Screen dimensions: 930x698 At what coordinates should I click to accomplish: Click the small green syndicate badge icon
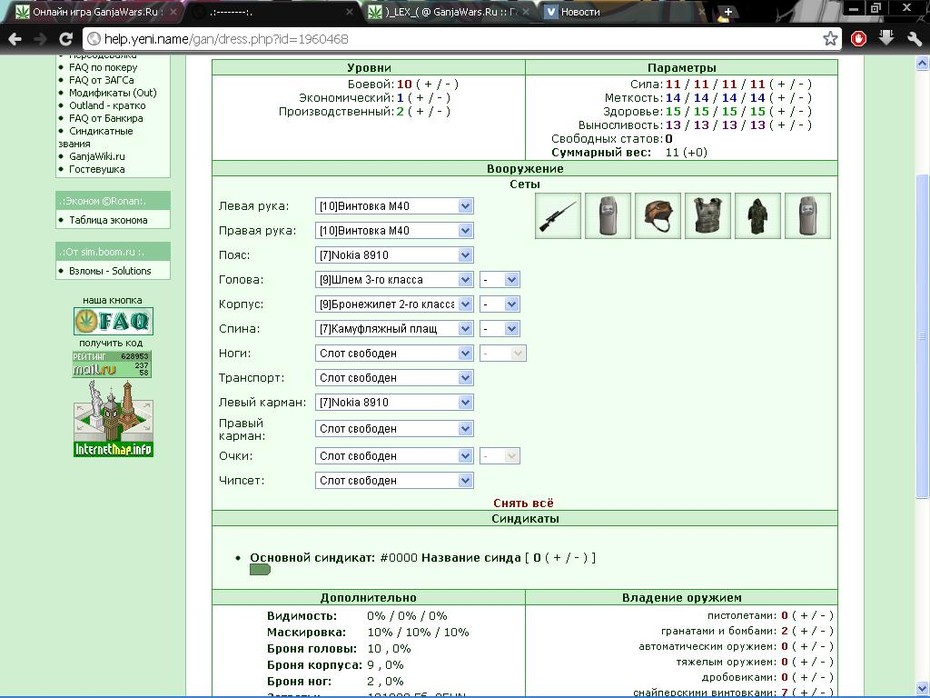(x=260, y=570)
